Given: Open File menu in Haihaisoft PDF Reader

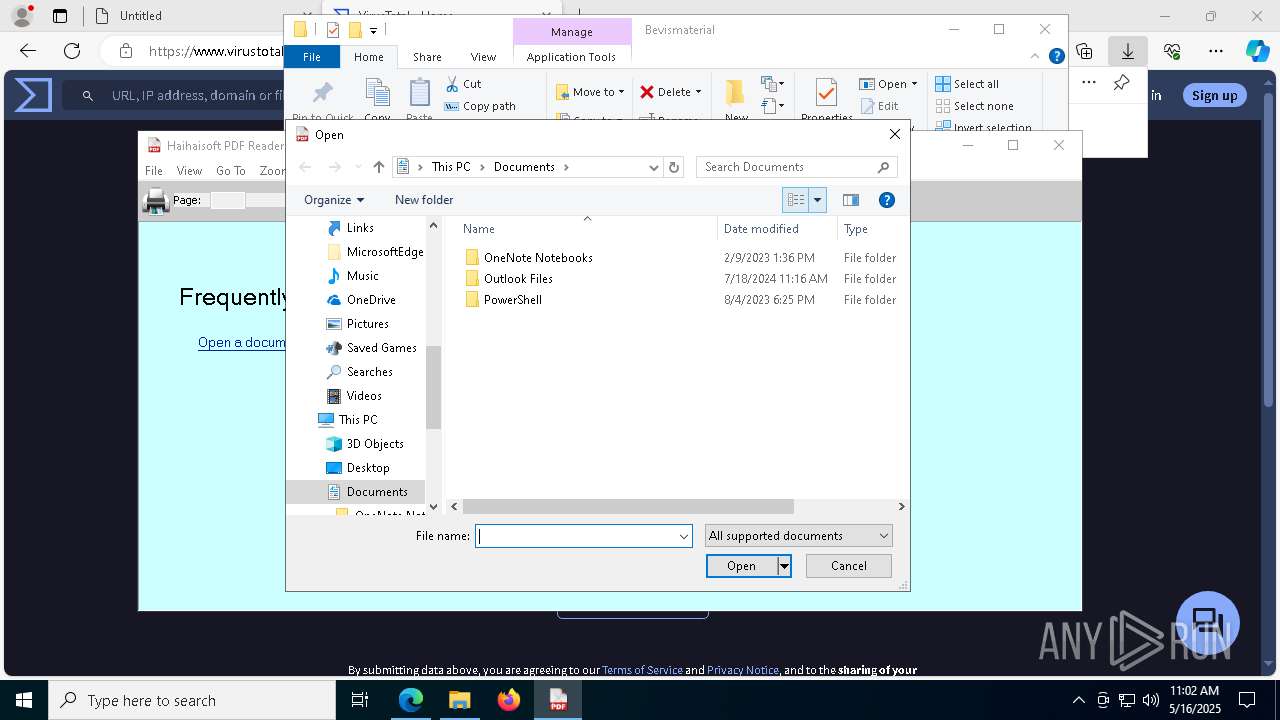Looking at the screenshot, I should coord(154,171).
